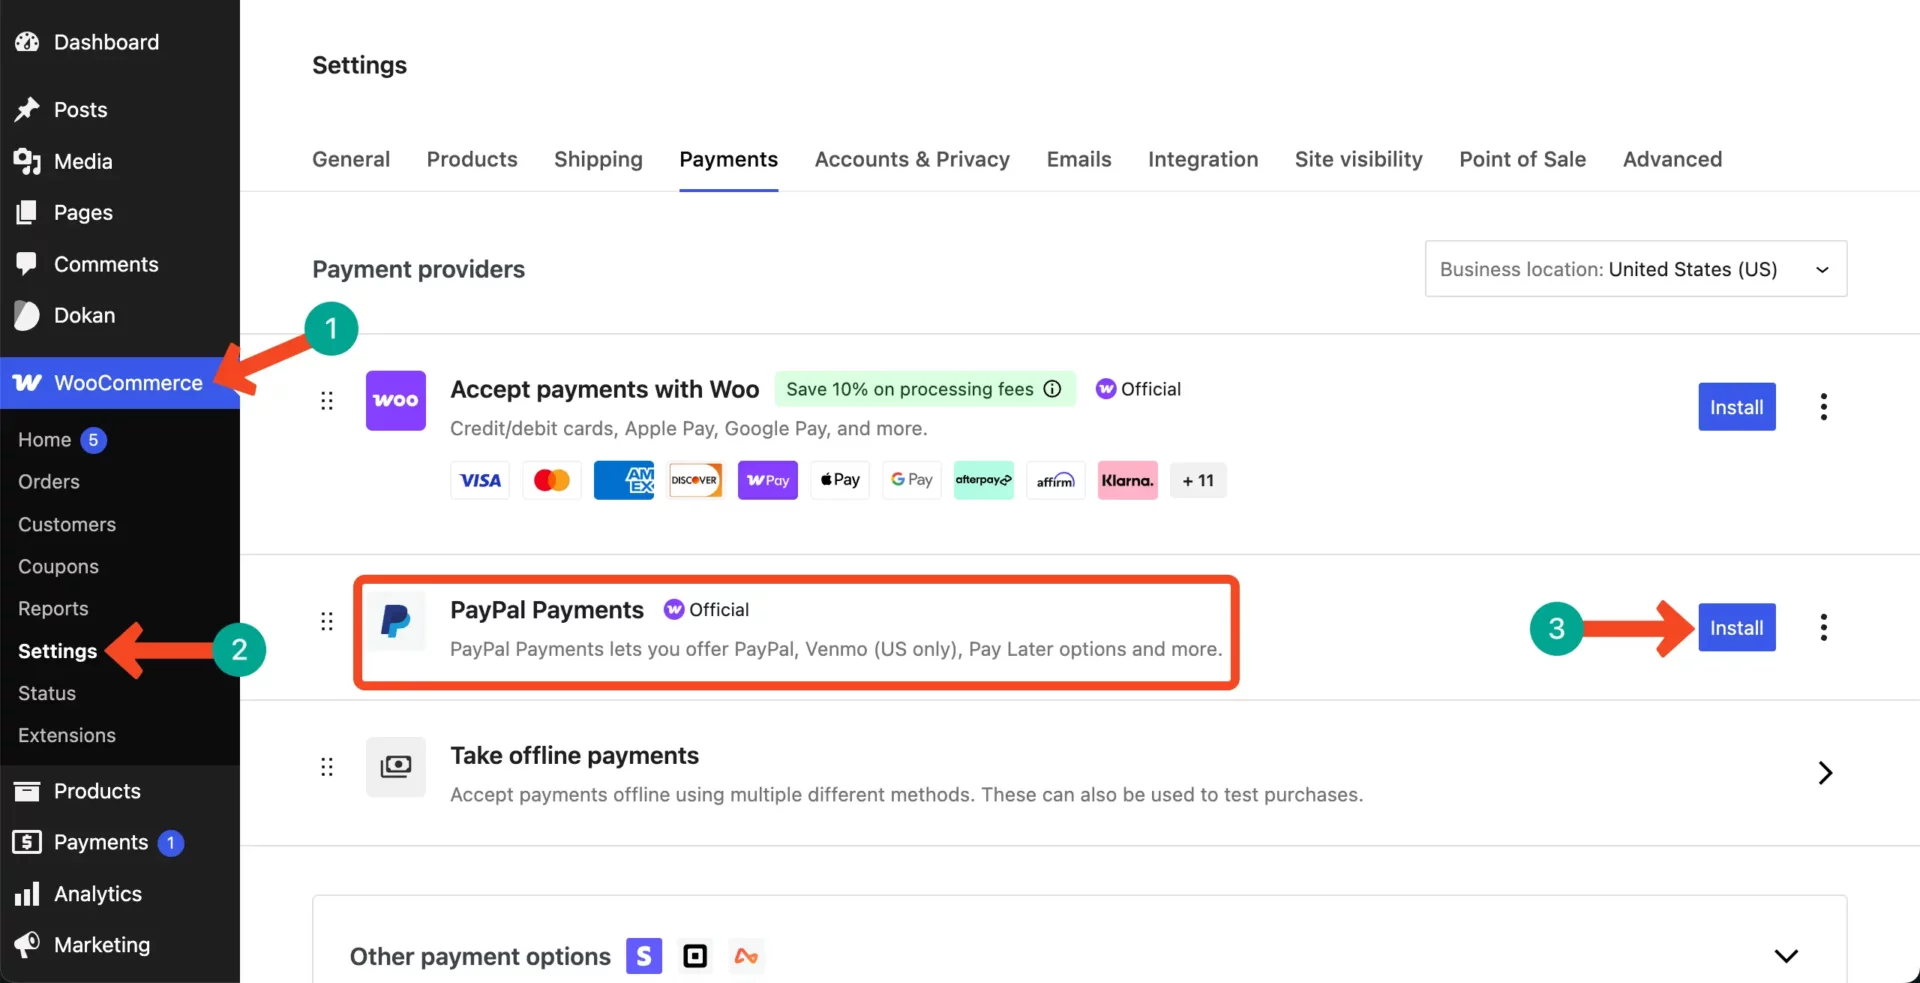Open the Dashboard menu icon
This screenshot has height=983, width=1920.
click(x=27, y=42)
